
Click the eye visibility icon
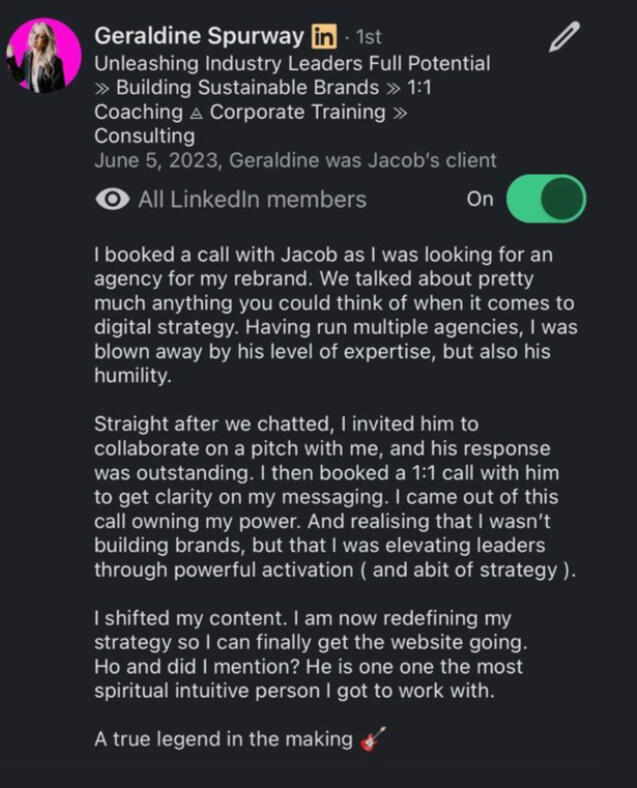click(x=112, y=199)
